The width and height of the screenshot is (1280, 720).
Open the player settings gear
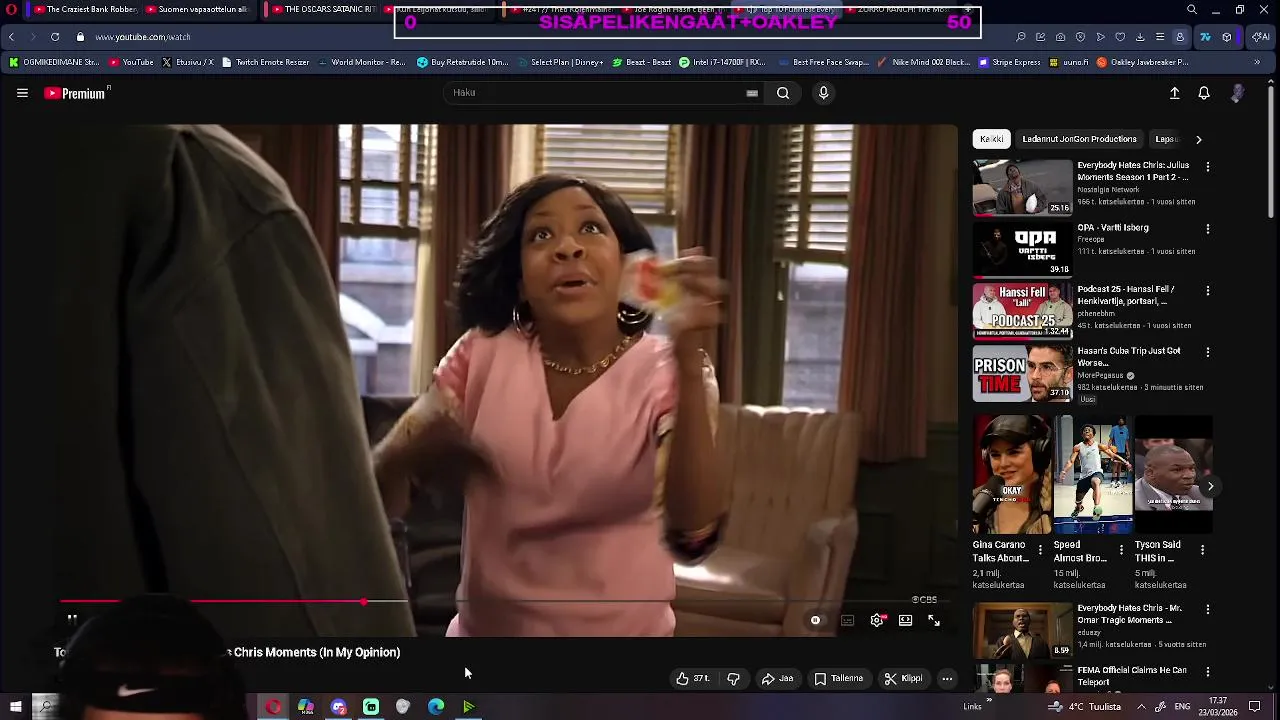(x=877, y=620)
